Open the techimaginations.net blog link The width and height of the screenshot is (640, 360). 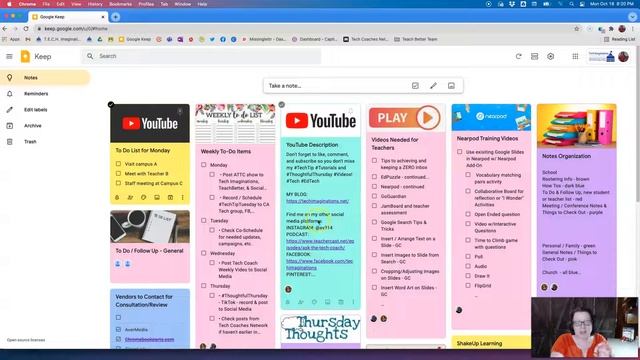tap(317, 201)
